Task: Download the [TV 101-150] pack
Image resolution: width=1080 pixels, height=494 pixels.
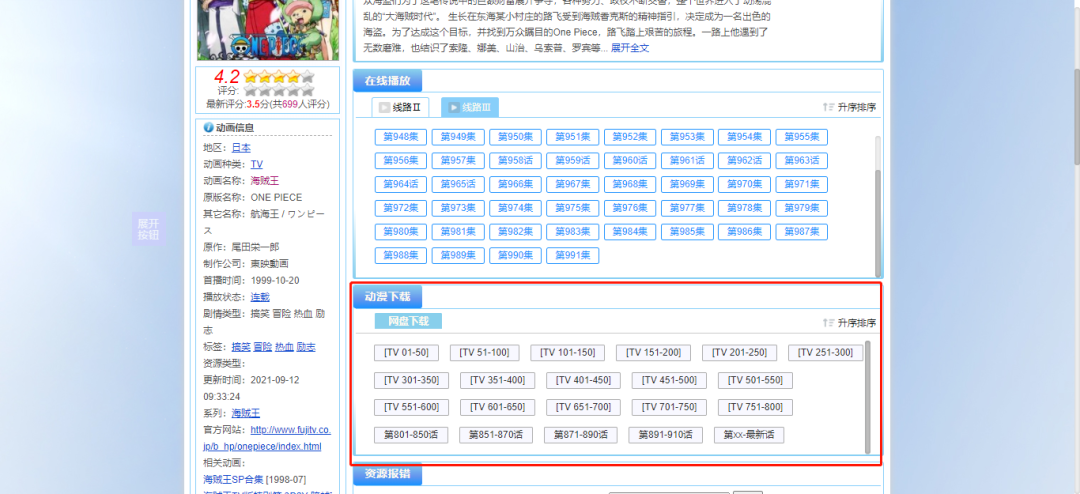Action: [x=568, y=353]
